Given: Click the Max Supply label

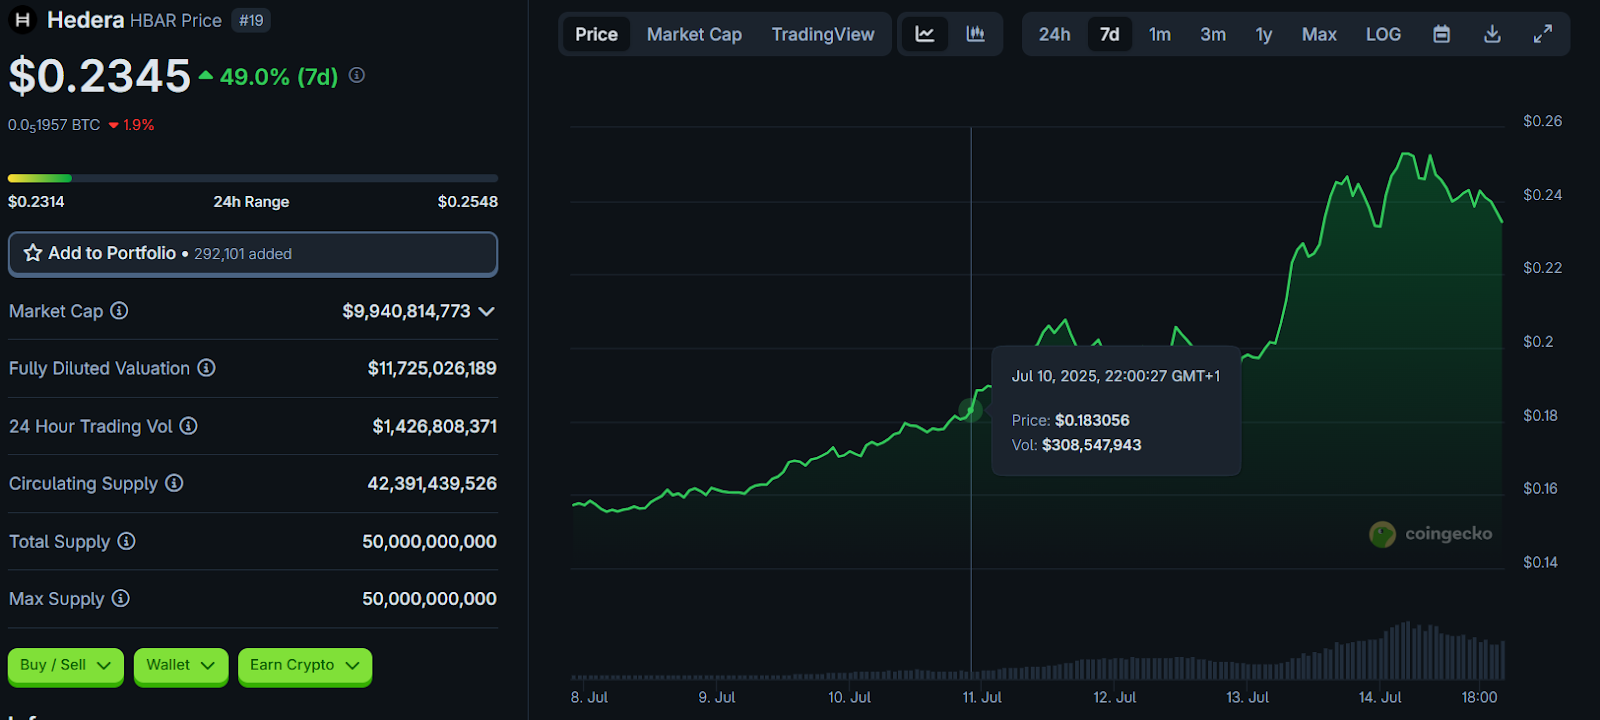Looking at the screenshot, I should [x=56, y=598].
